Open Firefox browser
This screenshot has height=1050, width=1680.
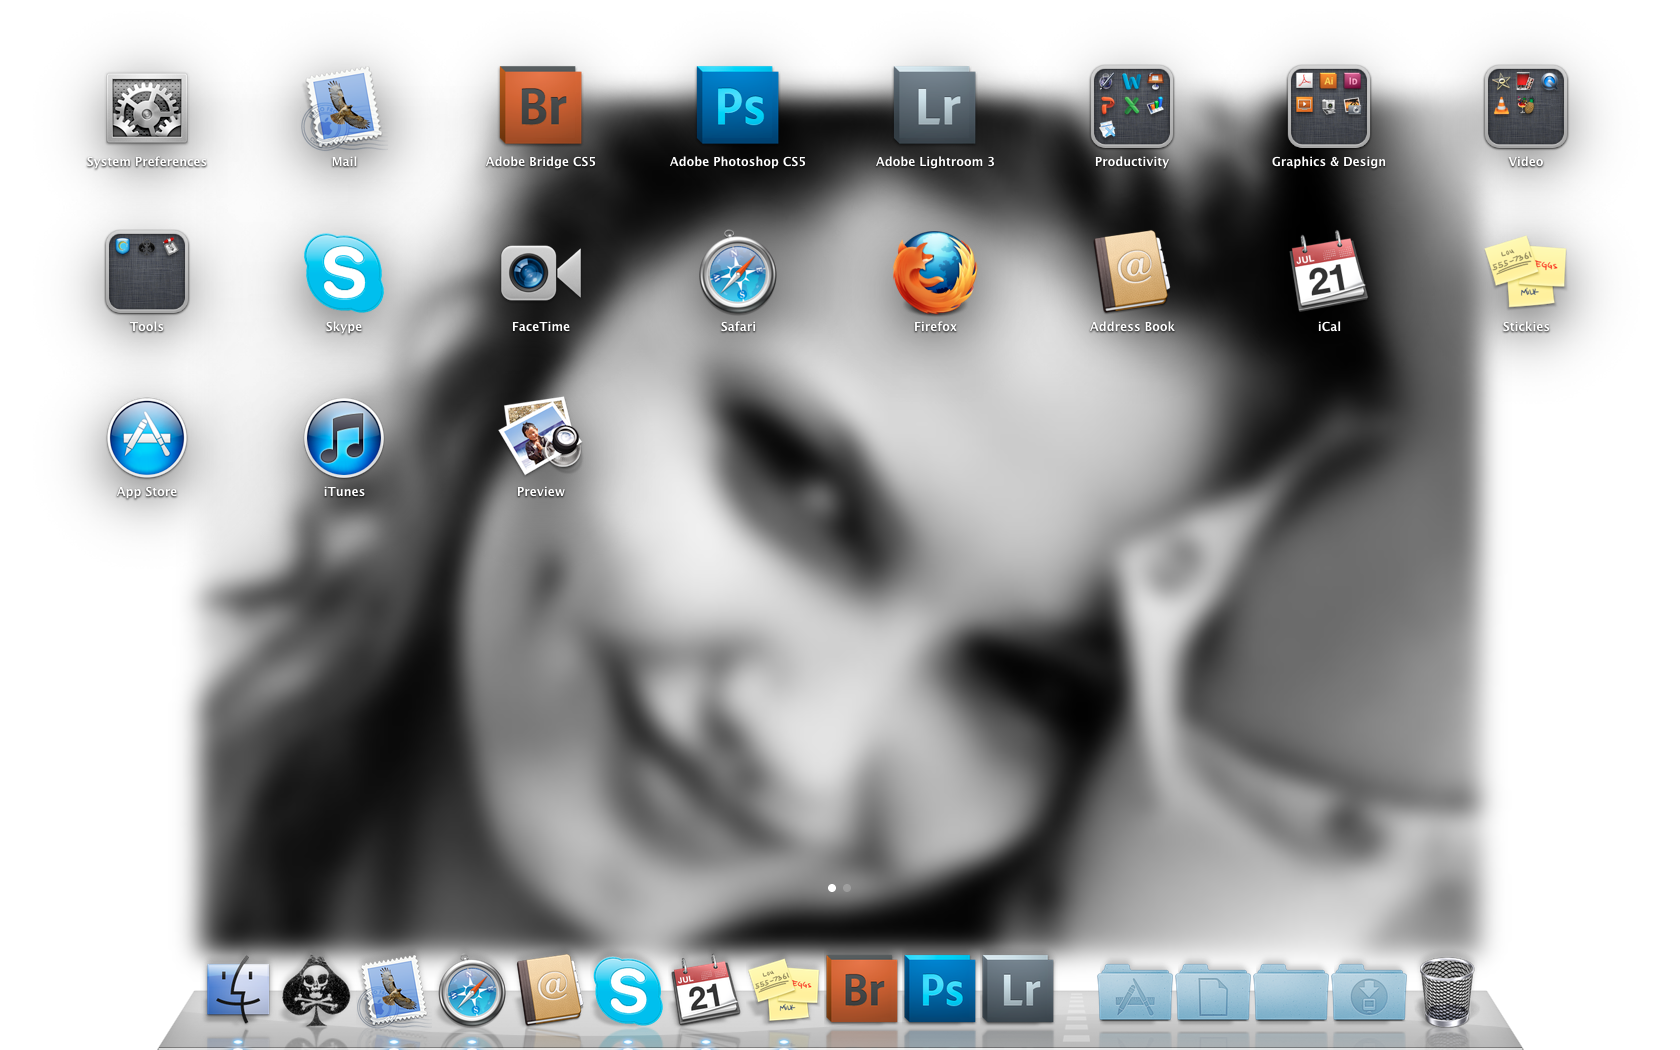coord(934,272)
